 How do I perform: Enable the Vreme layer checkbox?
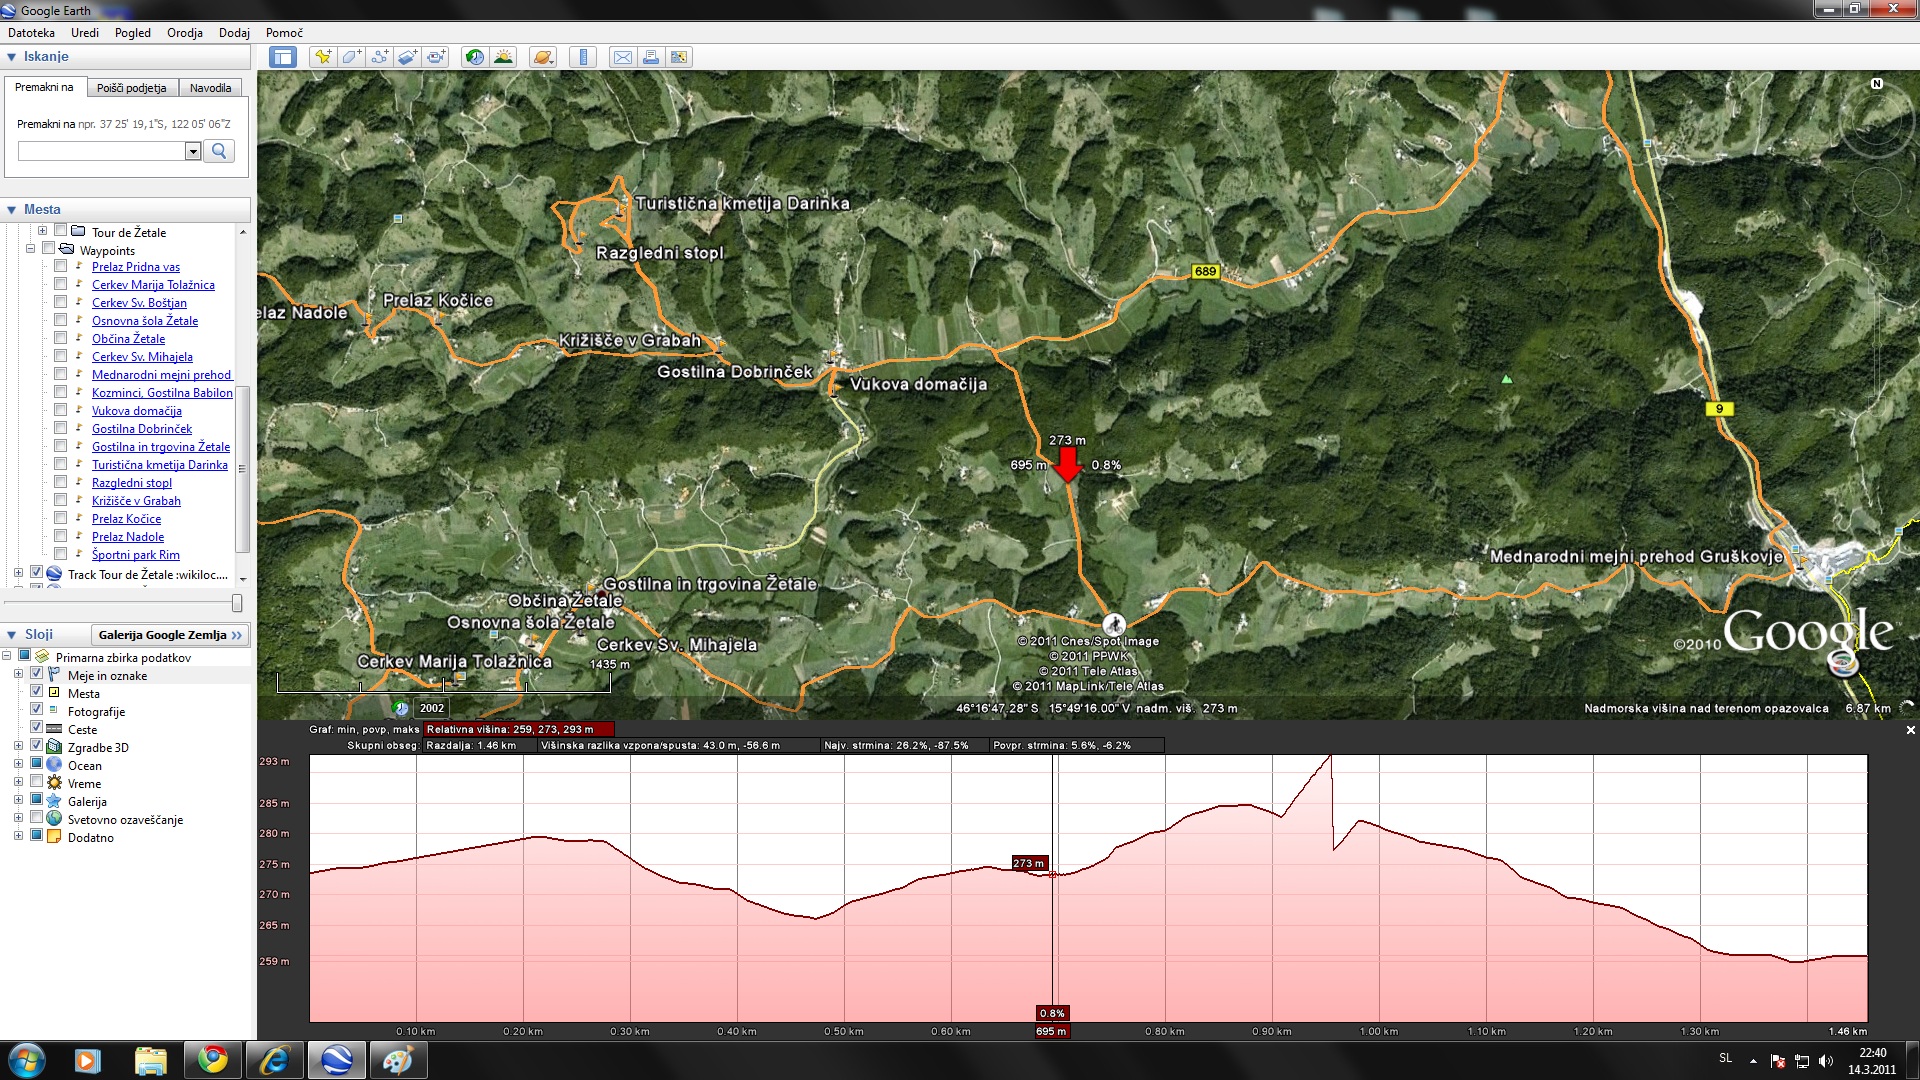[37, 782]
